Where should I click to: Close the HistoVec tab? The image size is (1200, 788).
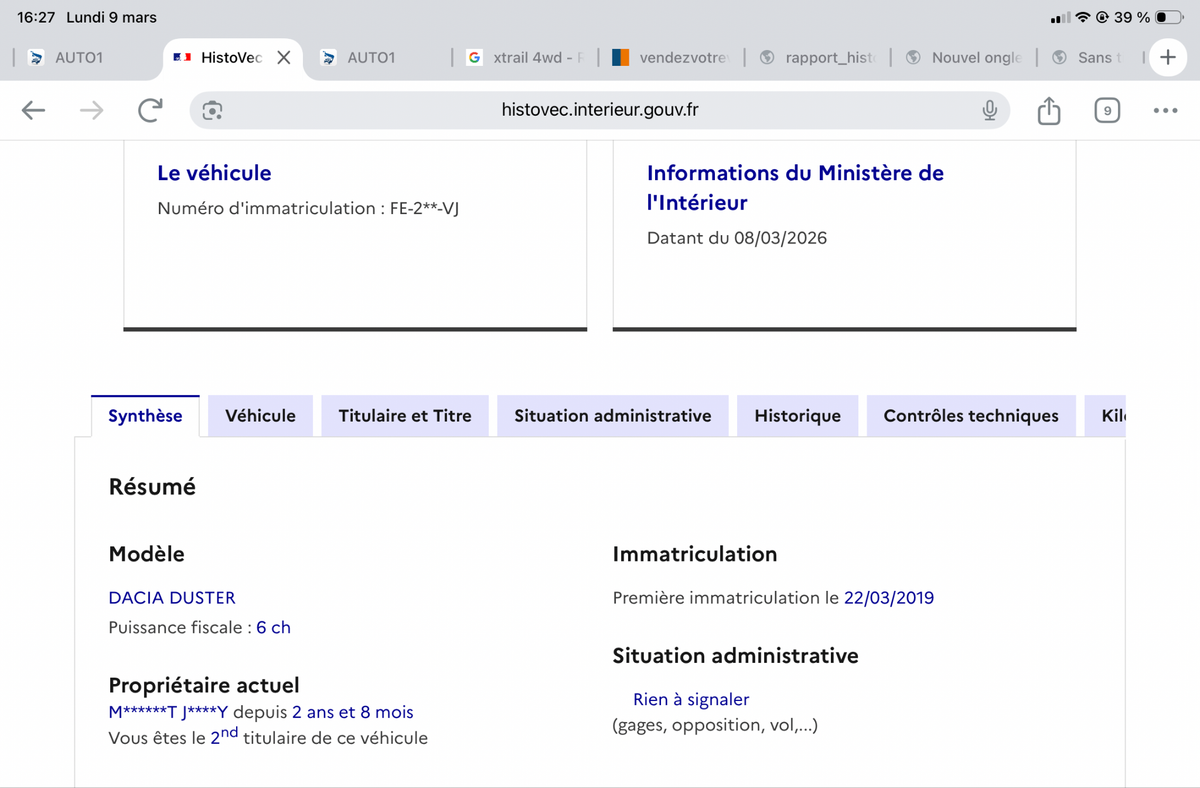coord(284,58)
